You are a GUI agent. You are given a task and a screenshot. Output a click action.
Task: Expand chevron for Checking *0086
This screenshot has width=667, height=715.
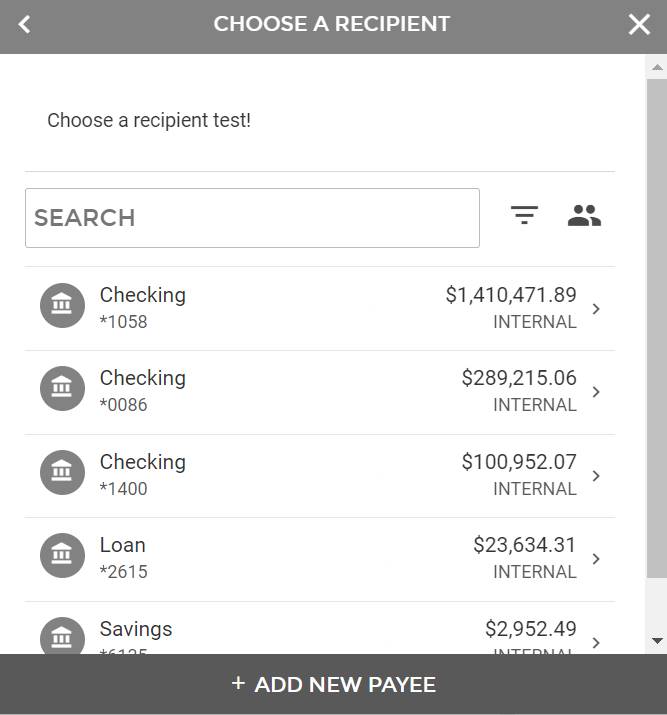pos(597,392)
